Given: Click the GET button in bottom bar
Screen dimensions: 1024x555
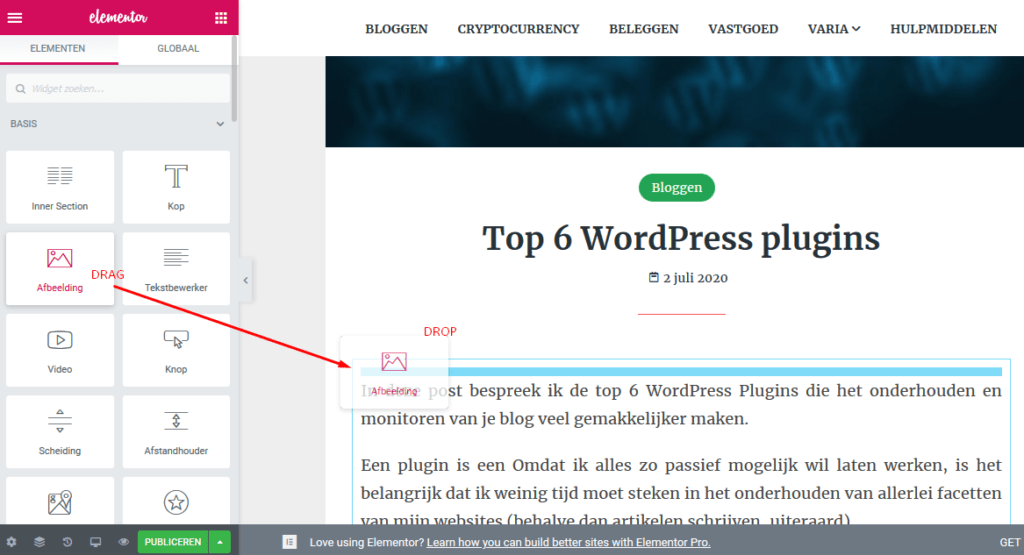Looking at the screenshot, I should click(1010, 542).
